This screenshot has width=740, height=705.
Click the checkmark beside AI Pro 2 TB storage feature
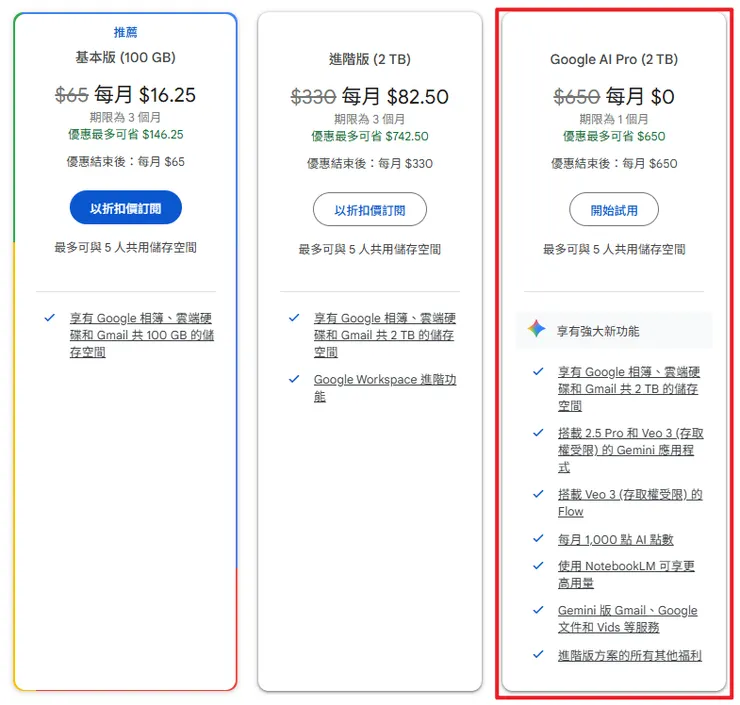(x=538, y=371)
